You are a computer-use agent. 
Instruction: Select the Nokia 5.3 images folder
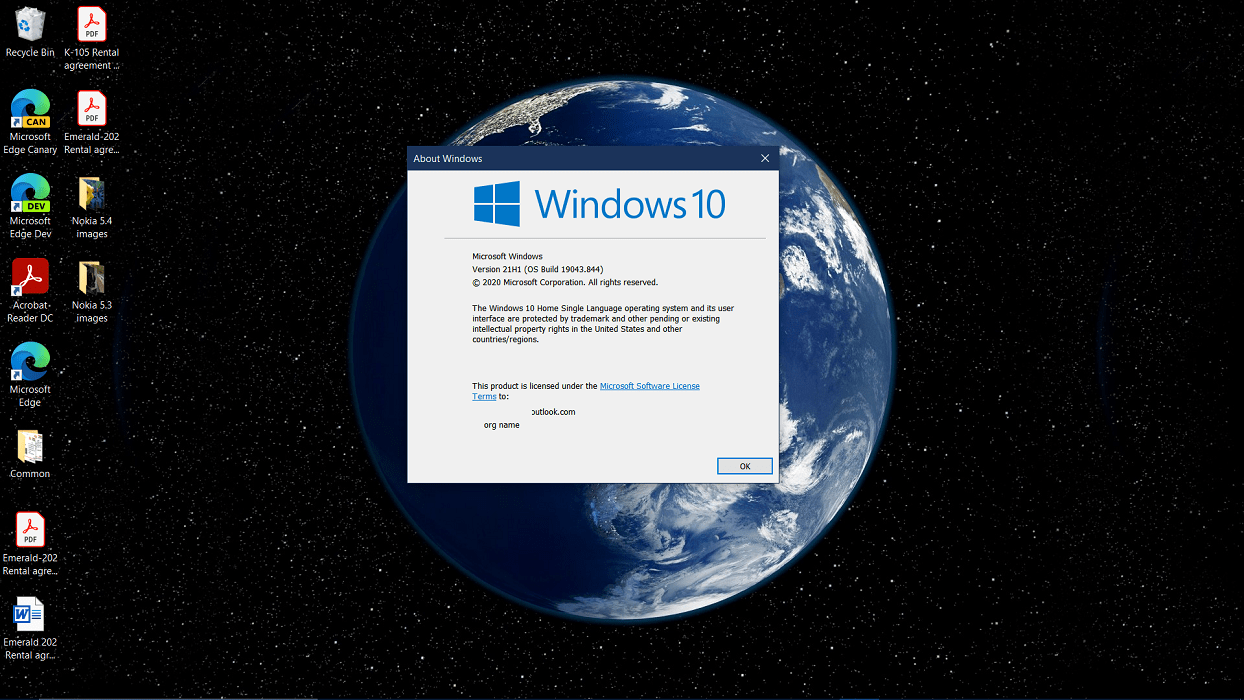click(x=91, y=290)
